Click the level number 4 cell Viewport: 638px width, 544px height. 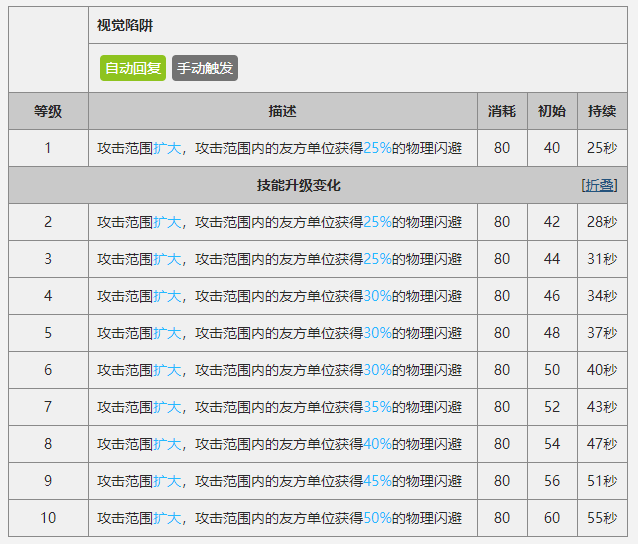pyautogui.click(x=48, y=296)
